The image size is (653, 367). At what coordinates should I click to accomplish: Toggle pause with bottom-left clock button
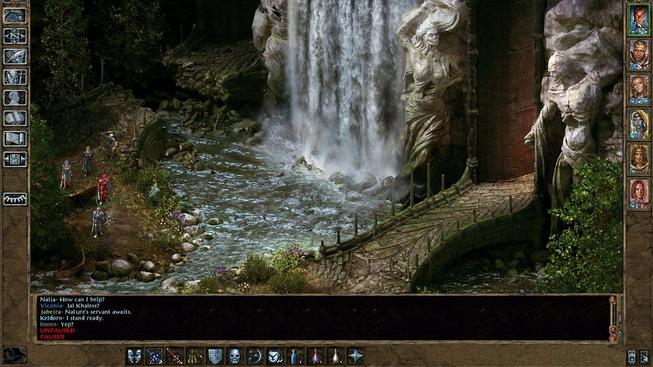pyautogui.click(x=15, y=355)
